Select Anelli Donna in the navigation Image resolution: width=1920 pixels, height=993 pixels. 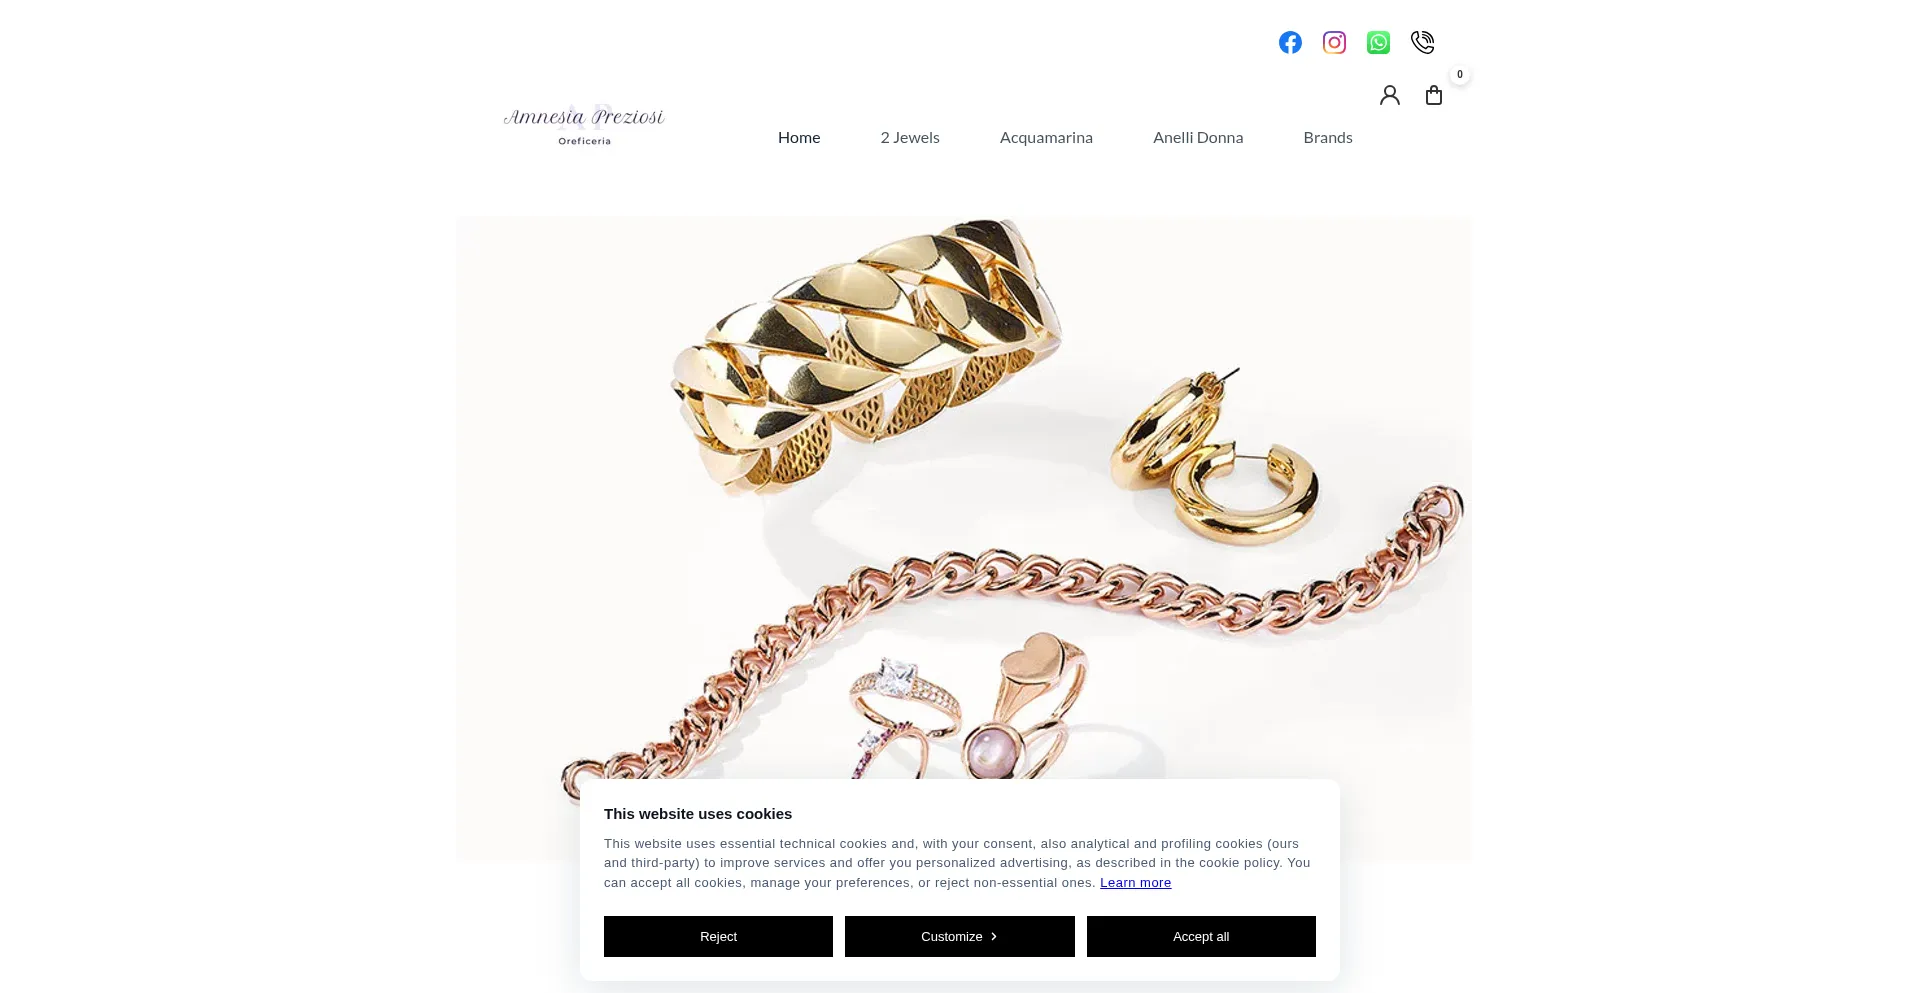point(1198,138)
